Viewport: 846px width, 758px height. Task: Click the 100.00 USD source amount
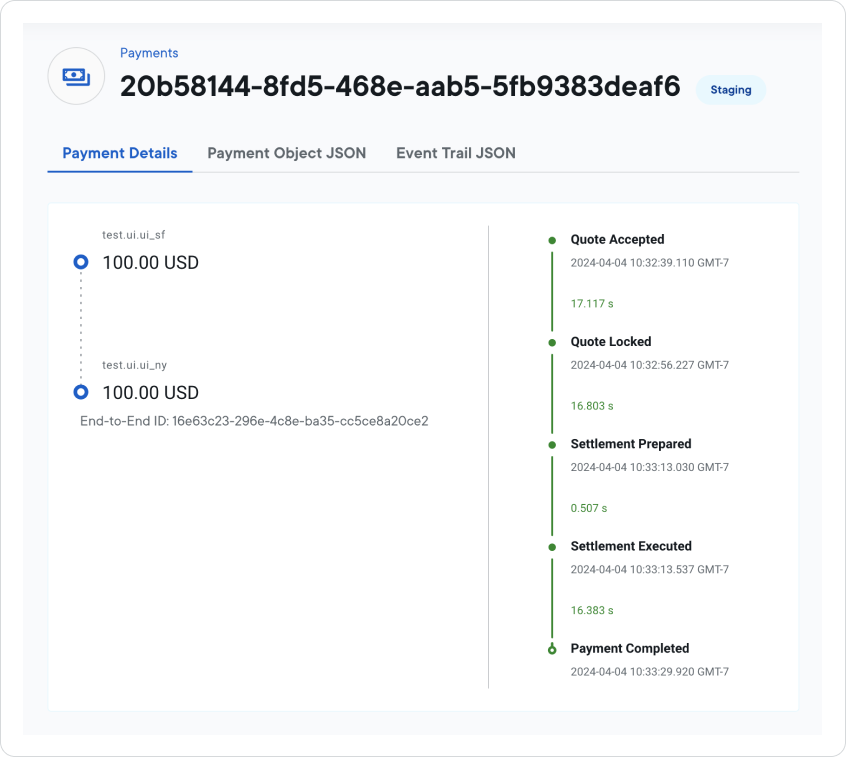150,262
